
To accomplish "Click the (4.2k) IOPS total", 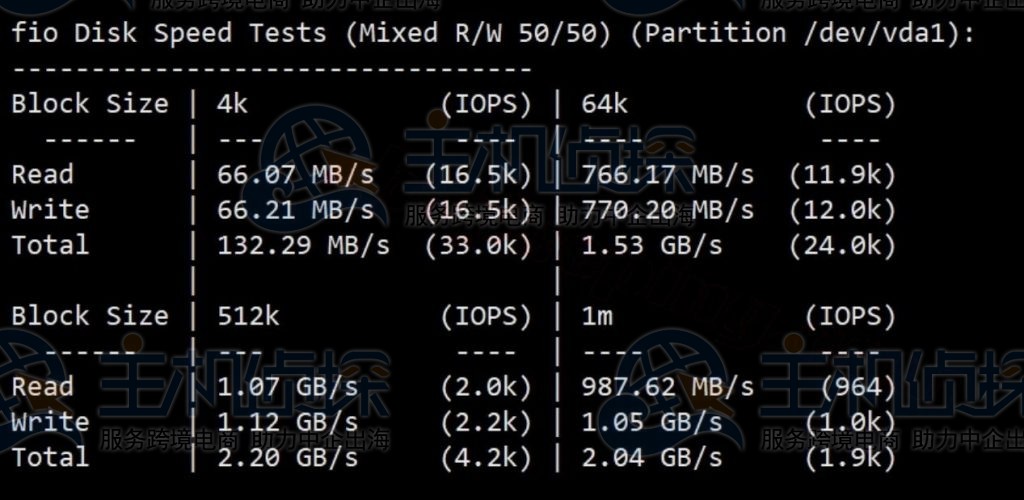I will click(486, 458).
